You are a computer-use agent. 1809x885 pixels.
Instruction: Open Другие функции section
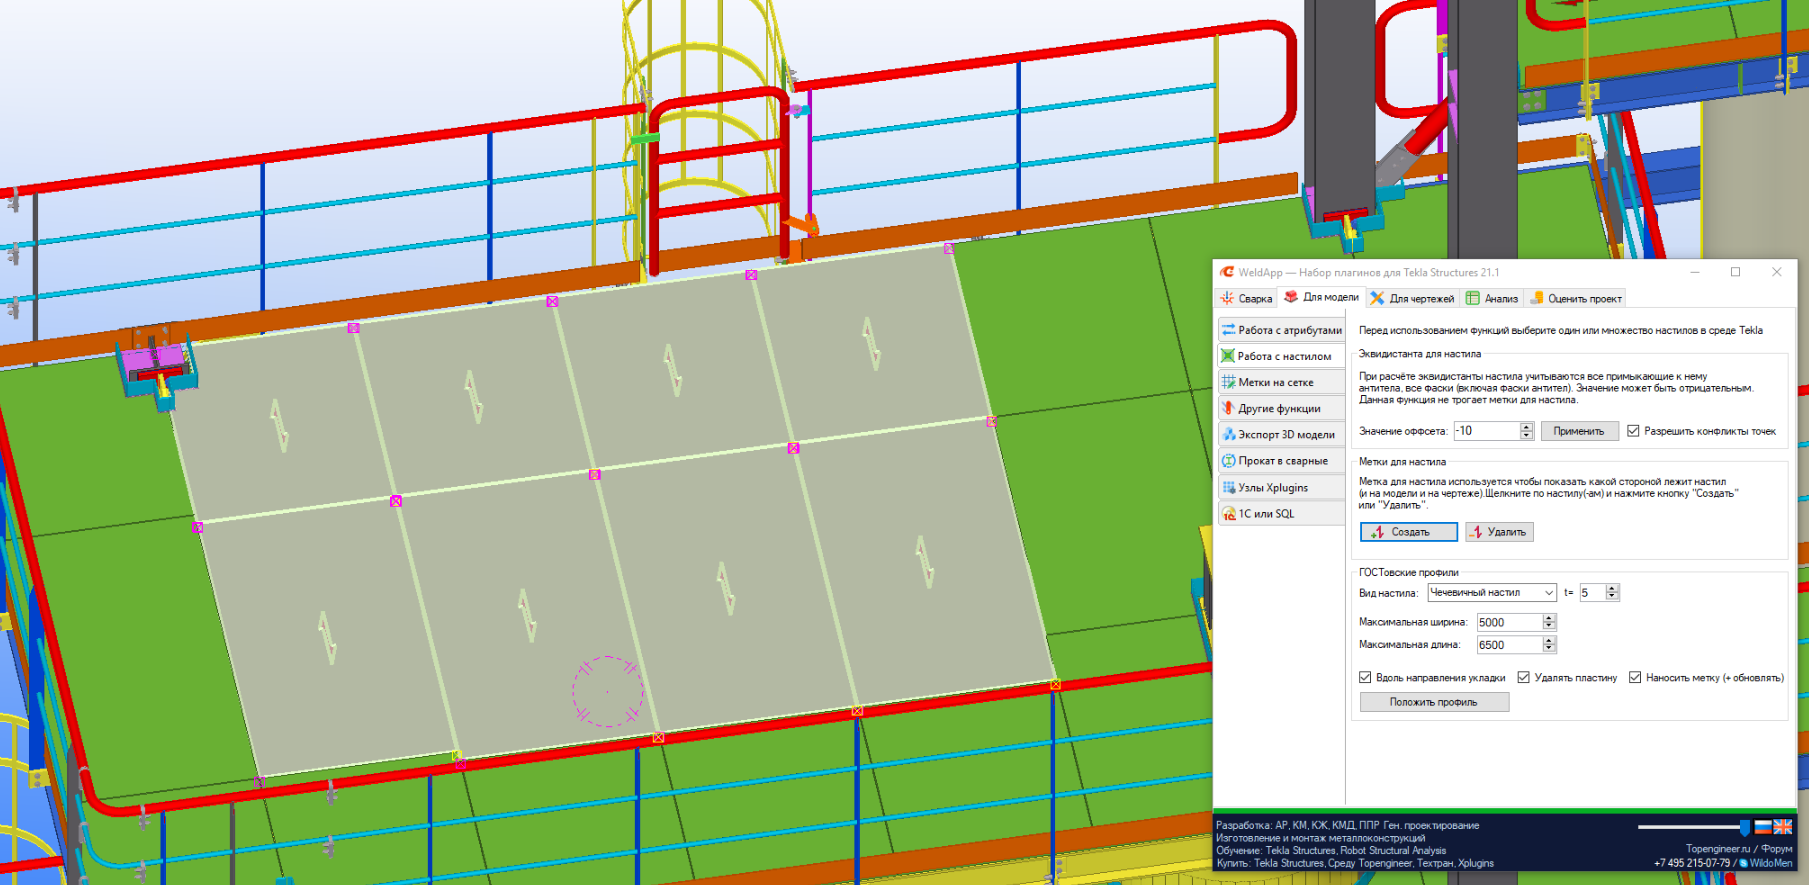pyautogui.click(x=1278, y=408)
